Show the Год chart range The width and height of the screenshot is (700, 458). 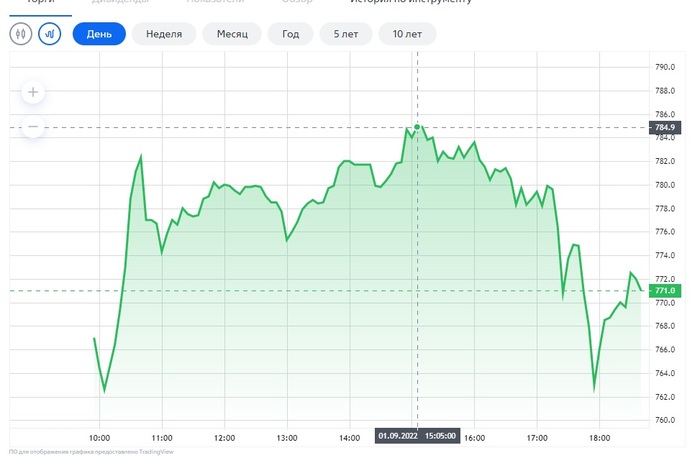click(290, 34)
